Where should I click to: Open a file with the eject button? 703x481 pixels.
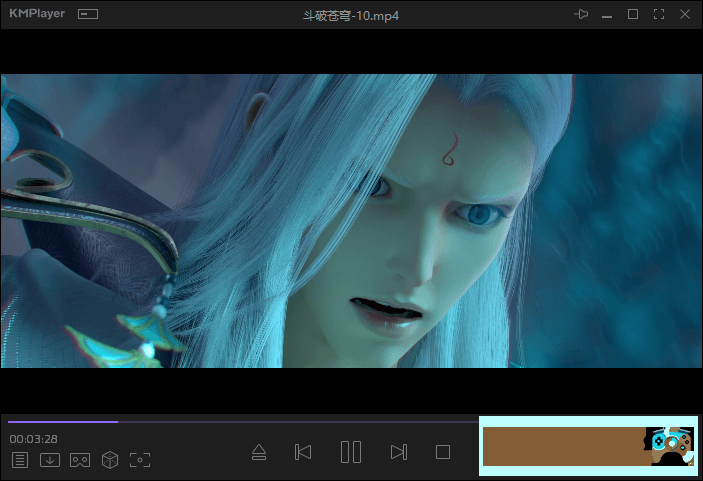[259, 452]
